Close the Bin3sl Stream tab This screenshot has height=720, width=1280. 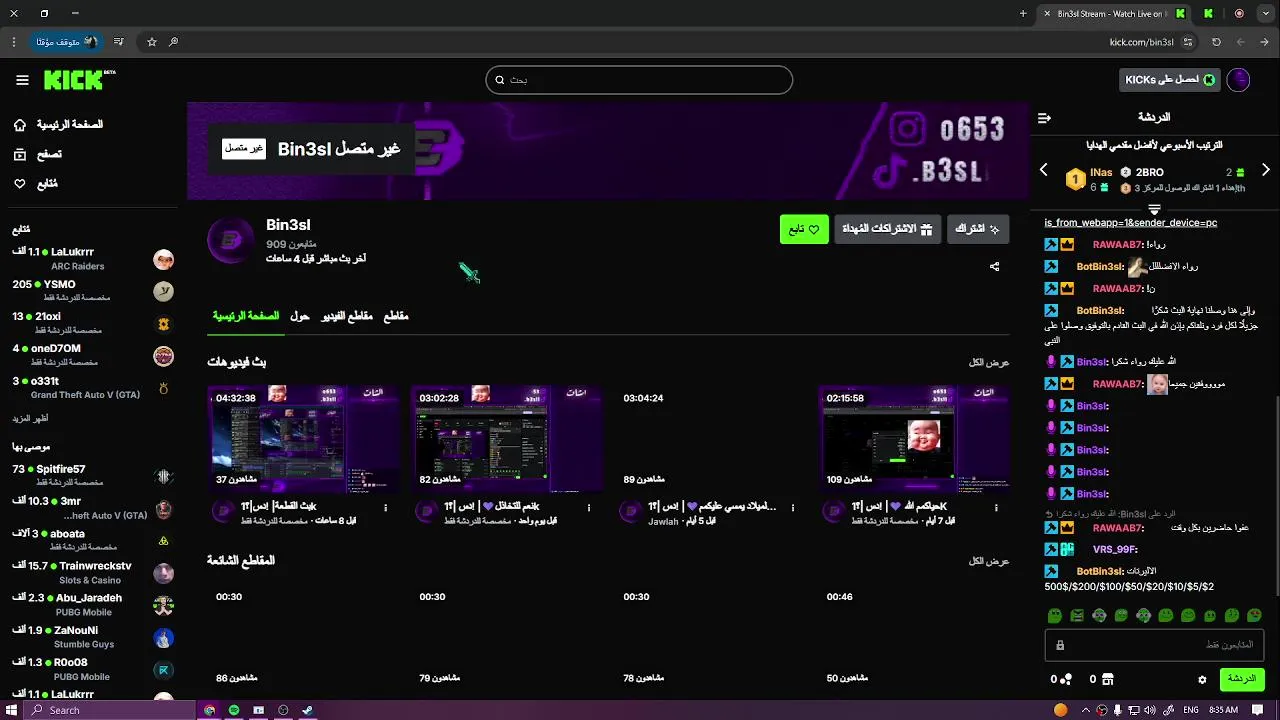pos(1047,14)
